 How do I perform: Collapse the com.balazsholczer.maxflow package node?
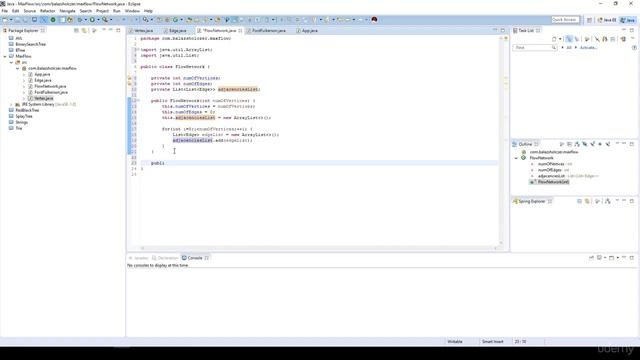[x=18, y=69]
